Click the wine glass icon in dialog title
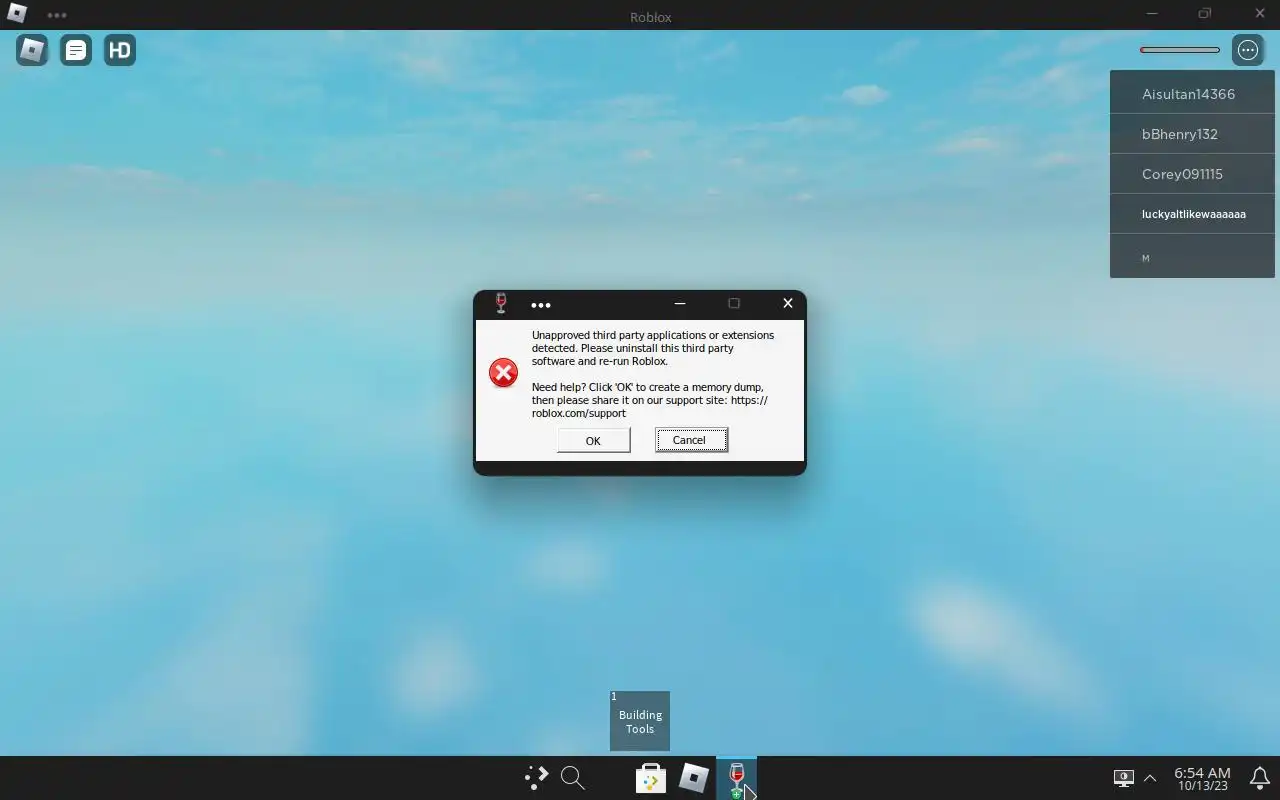The width and height of the screenshot is (1280, 800). (501, 303)
